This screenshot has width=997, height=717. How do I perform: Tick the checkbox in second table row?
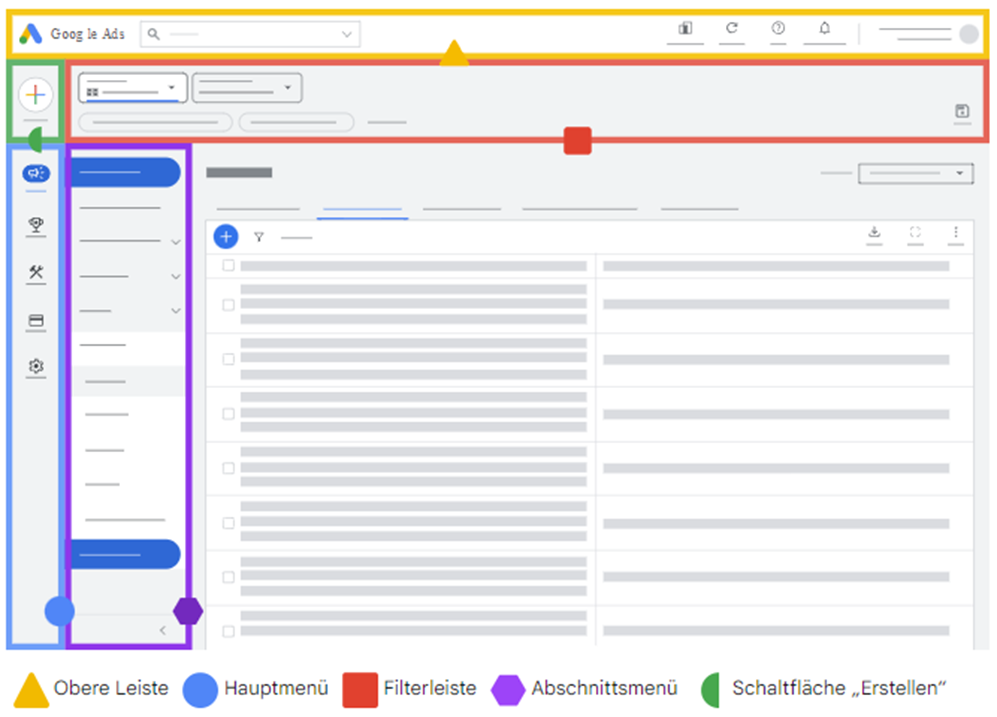tap(228, 305)
